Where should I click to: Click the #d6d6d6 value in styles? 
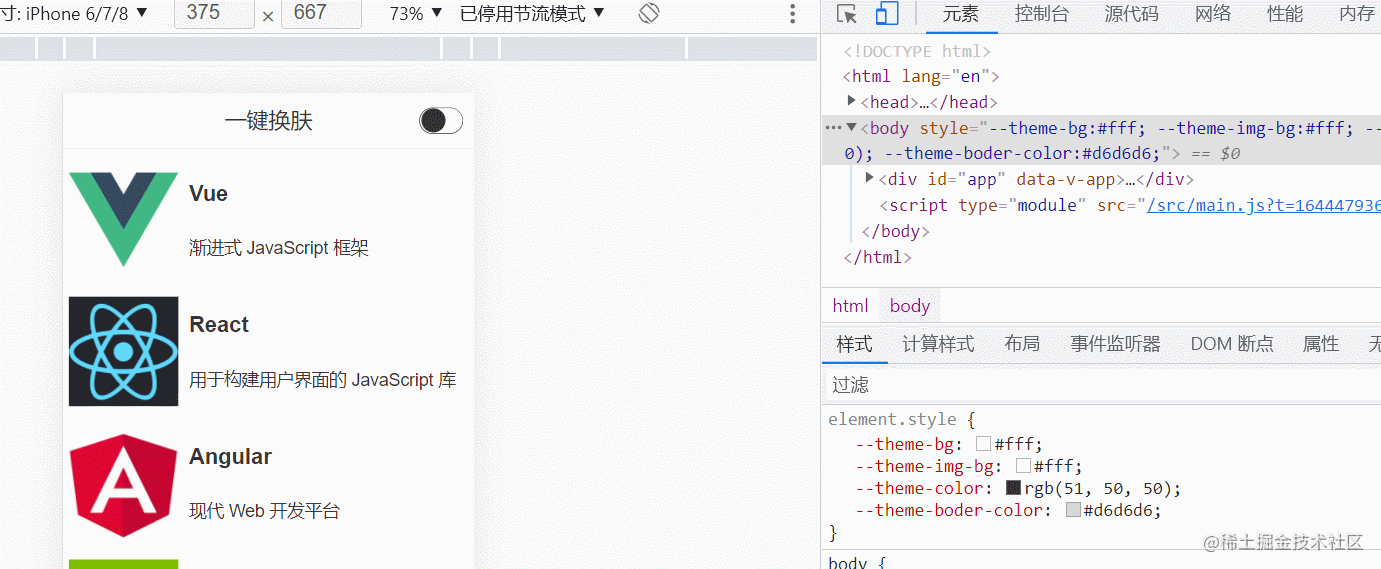pyautogui.click(x=1119, y=510)
